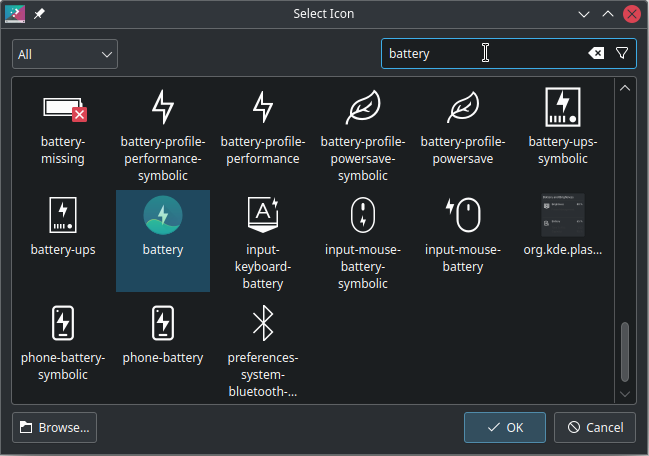Open the All category dropdown
Viewport: 649px width, 456px height.
click(x=65, y=54)
